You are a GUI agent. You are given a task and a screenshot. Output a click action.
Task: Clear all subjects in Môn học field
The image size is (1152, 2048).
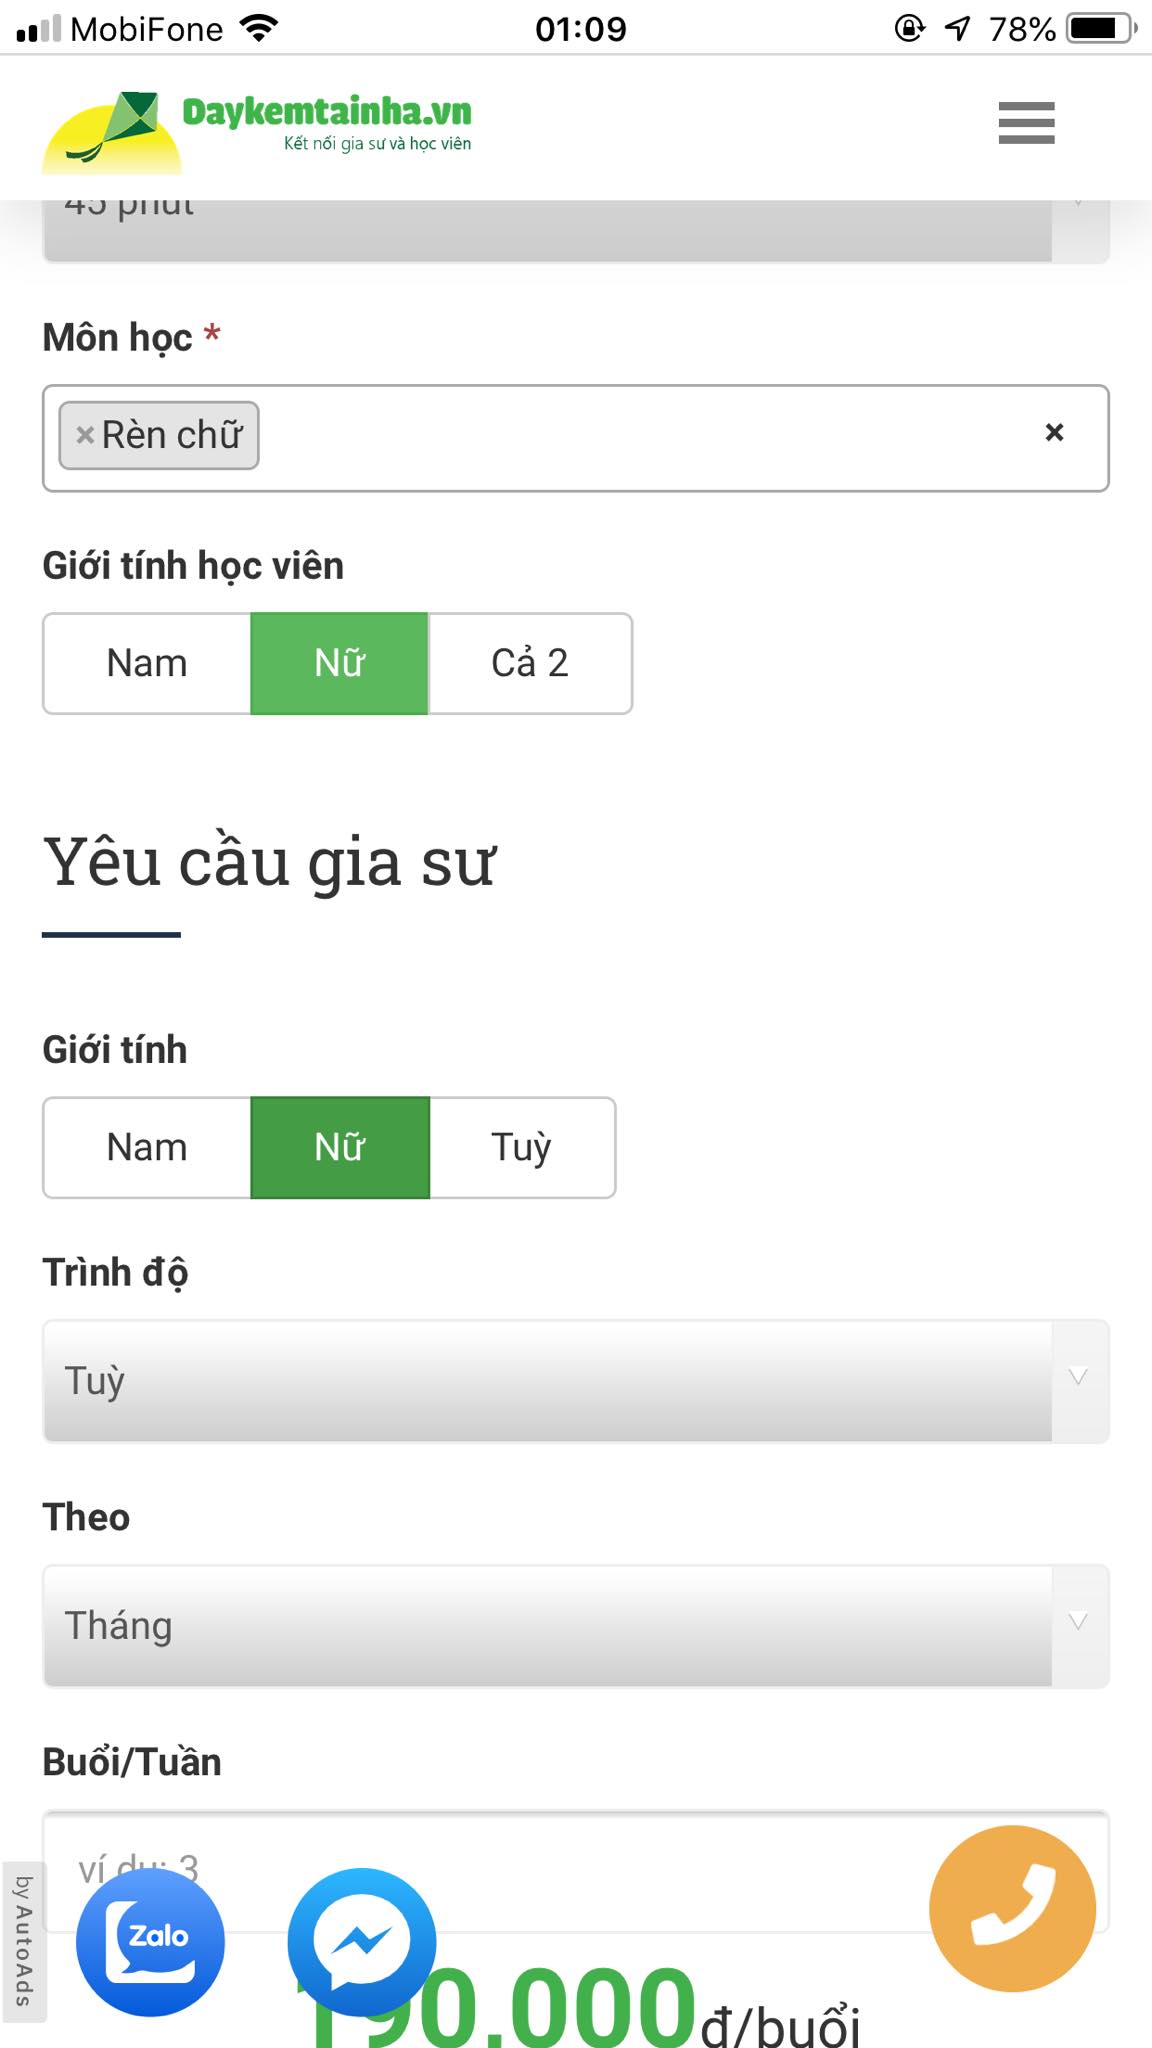click(x=1054, y=433)
